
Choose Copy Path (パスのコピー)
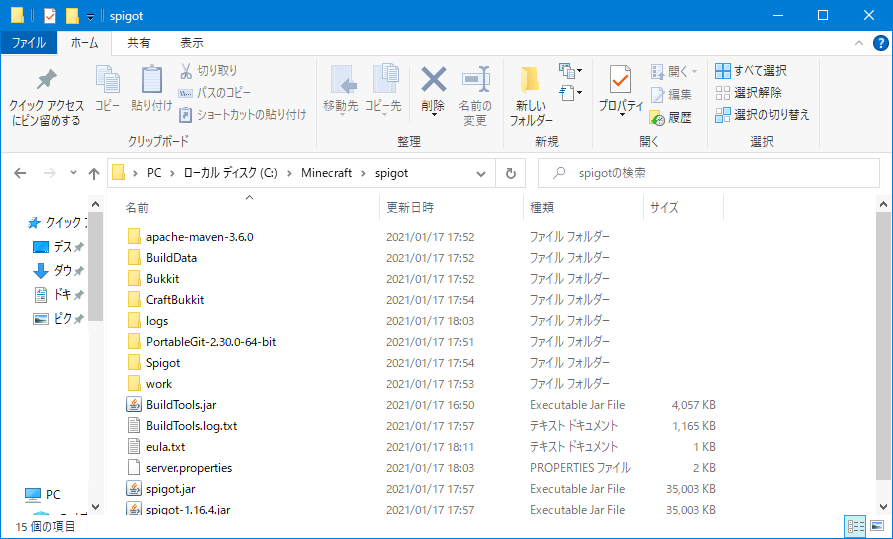coord(215,93)
